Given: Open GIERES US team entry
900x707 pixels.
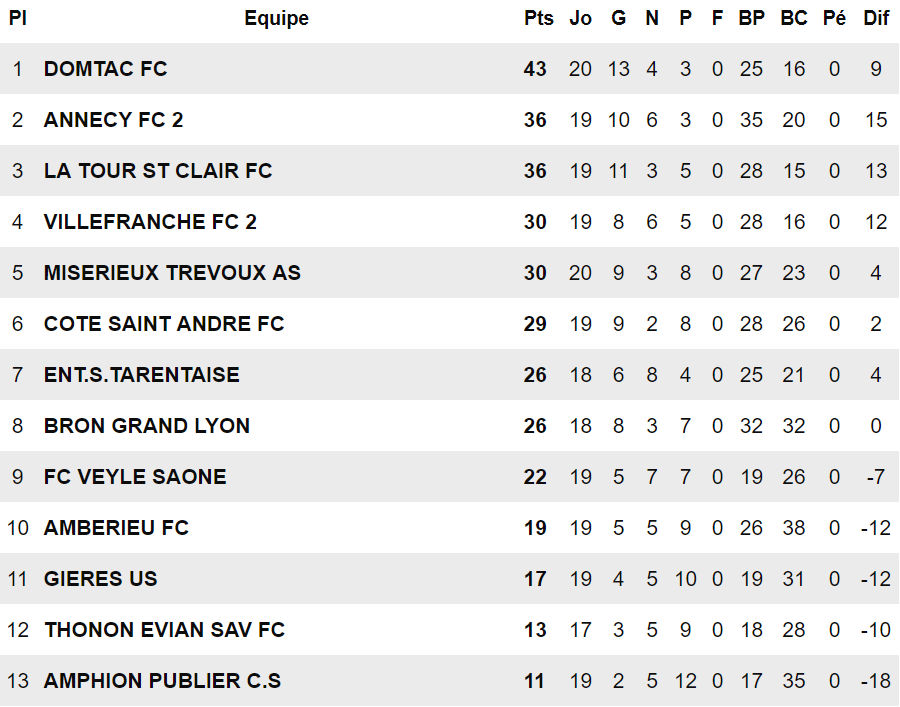Looking at the screenshot, I should tap(100, 579).
